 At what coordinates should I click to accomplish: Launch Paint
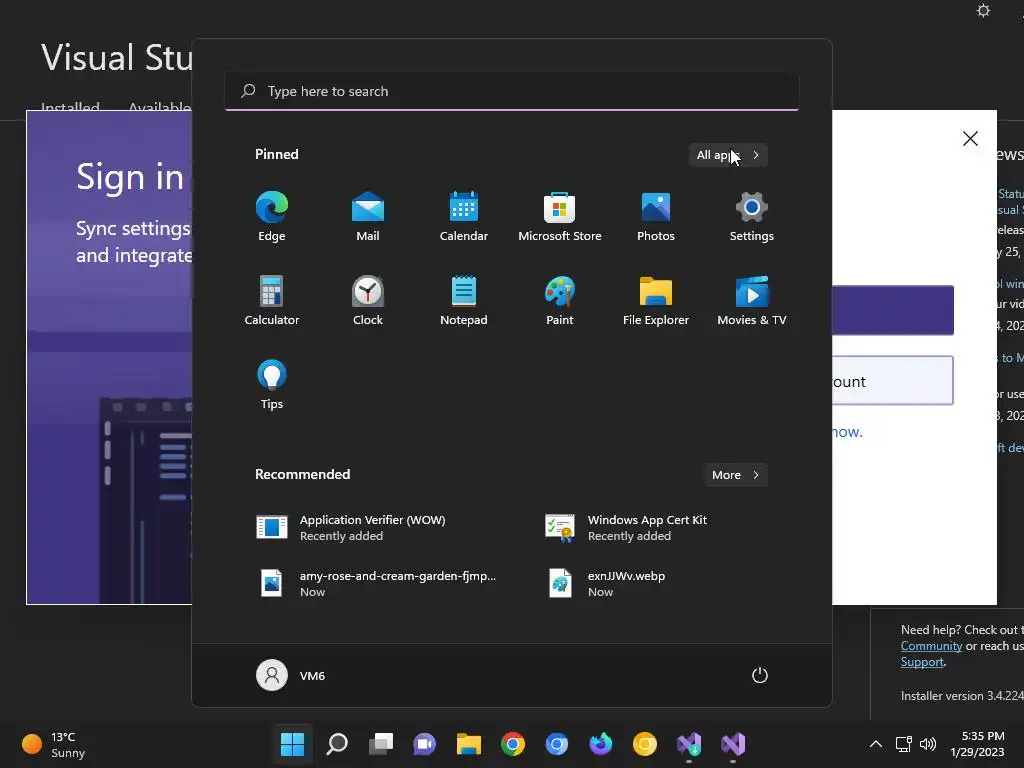[x=560, y=300]
